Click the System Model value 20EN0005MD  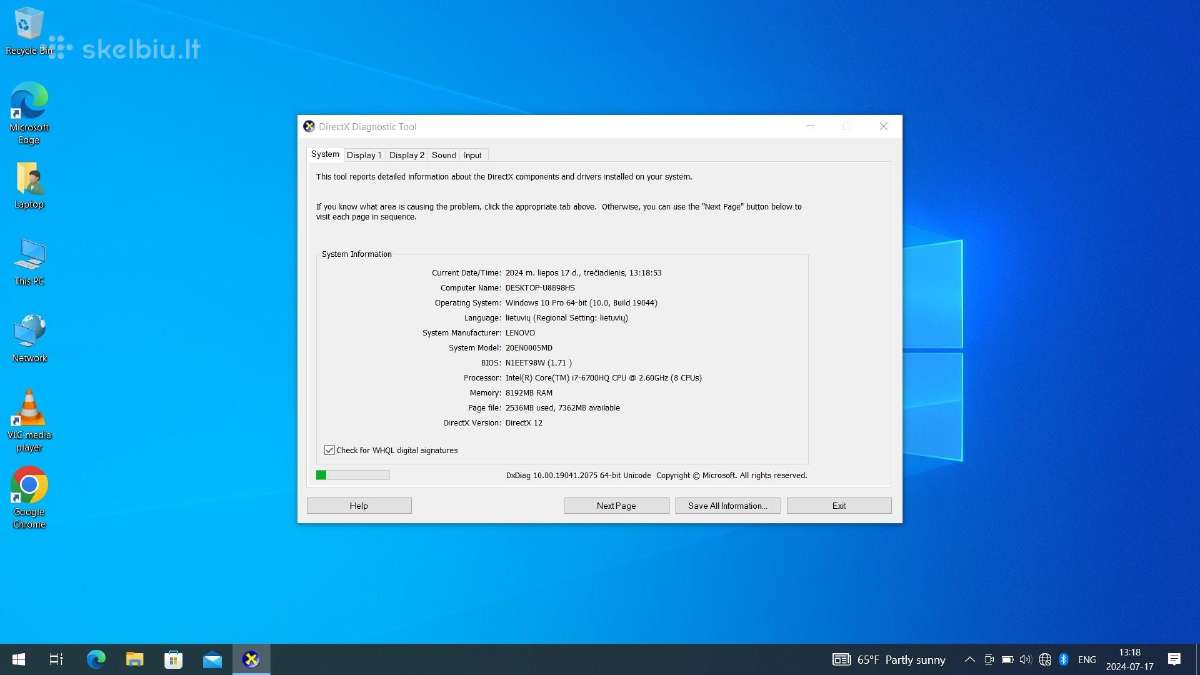point(529,348)
